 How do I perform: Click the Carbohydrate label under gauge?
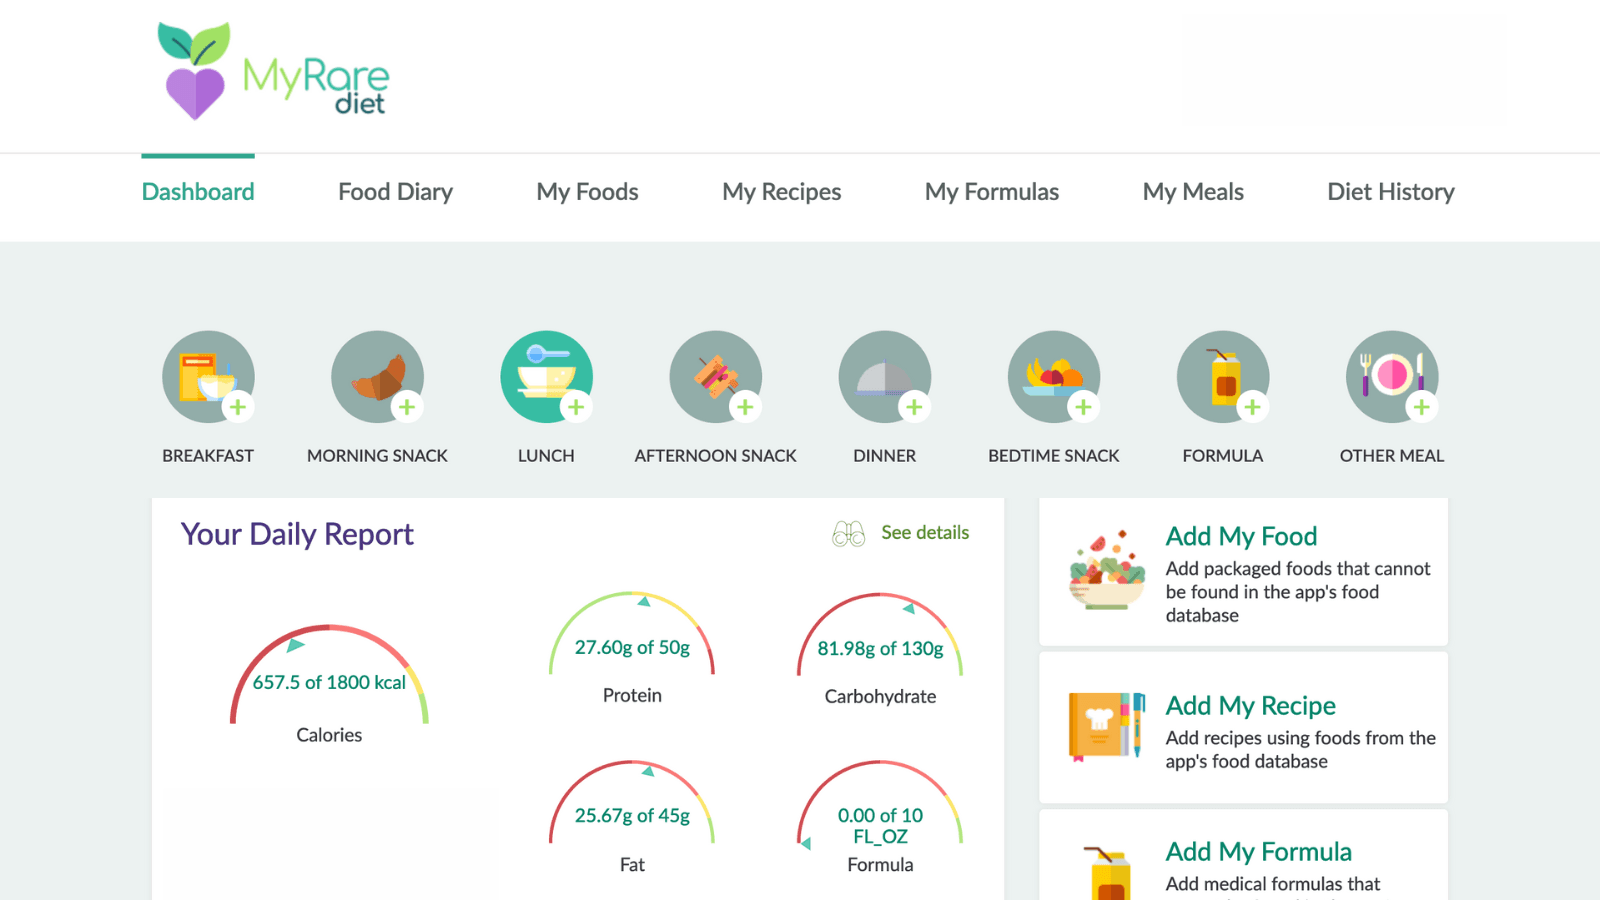click(x=880, y=697)
